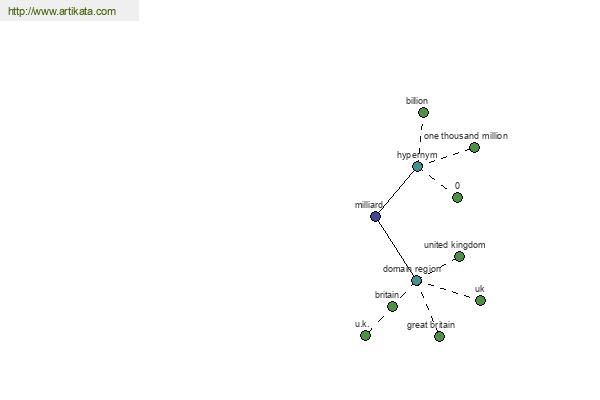Select the one thousand million node
The height and width of the screenshot is (400, 600).
(474, 147)
